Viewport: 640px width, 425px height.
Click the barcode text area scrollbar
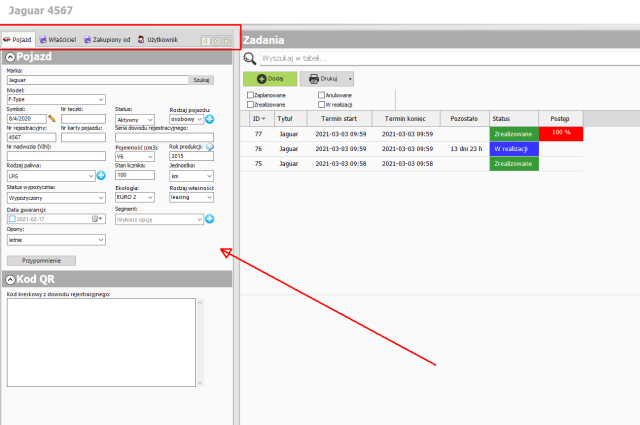coord(200,343)
